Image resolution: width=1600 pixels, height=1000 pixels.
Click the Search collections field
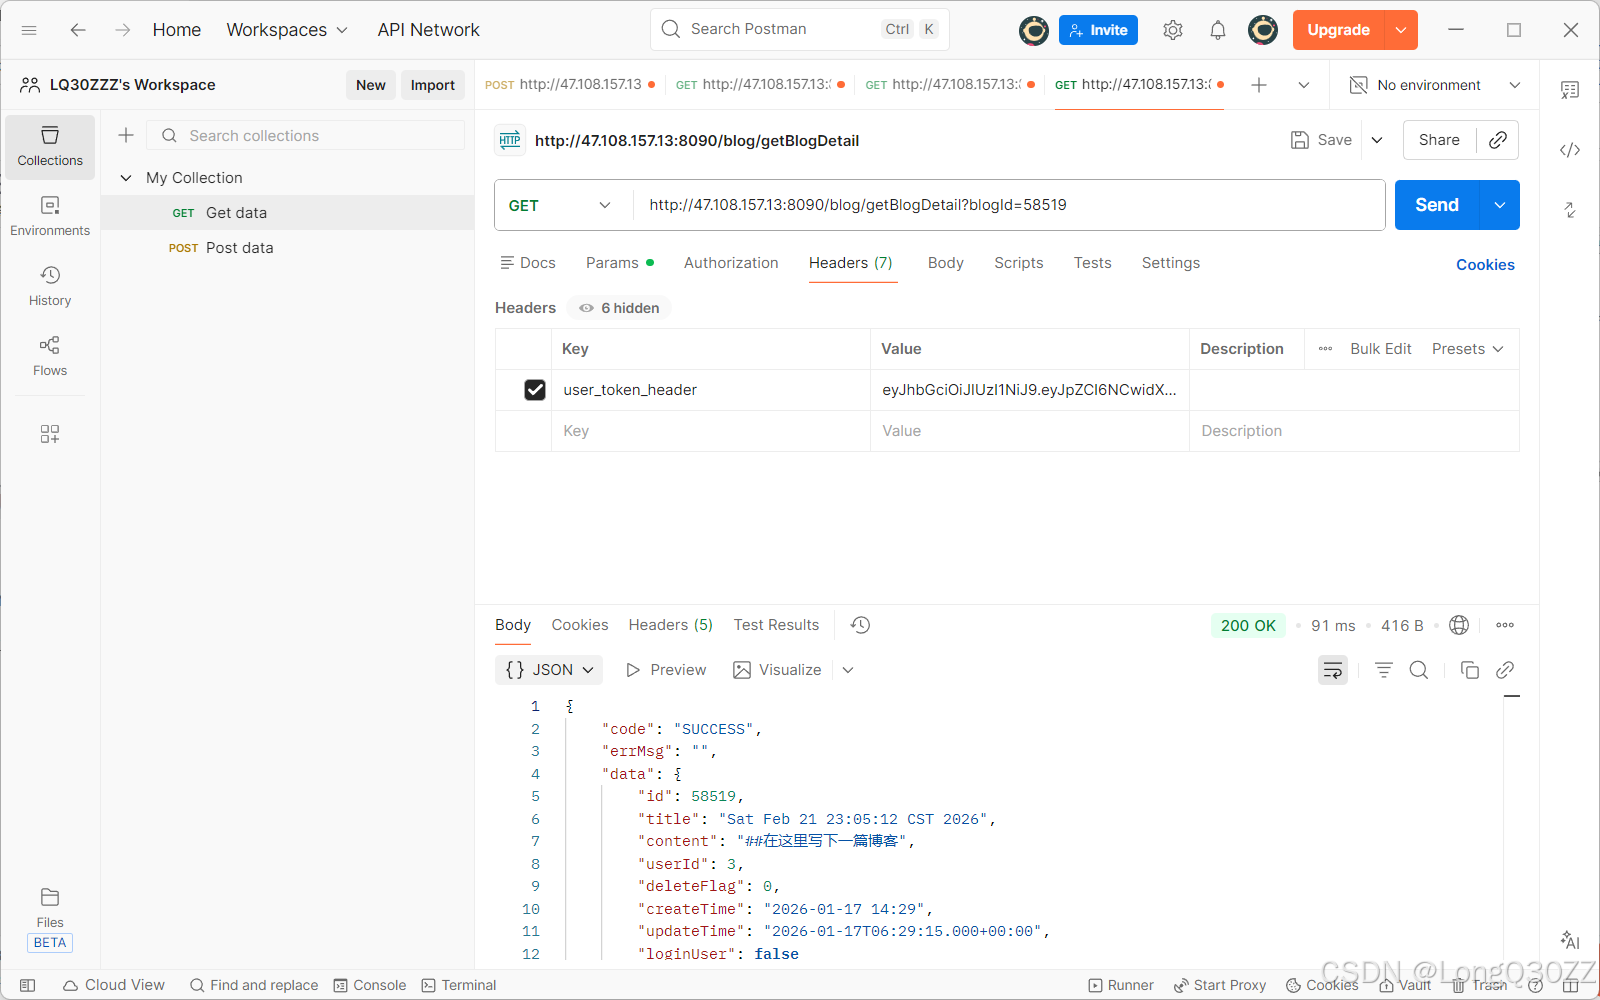click(306, 135)
